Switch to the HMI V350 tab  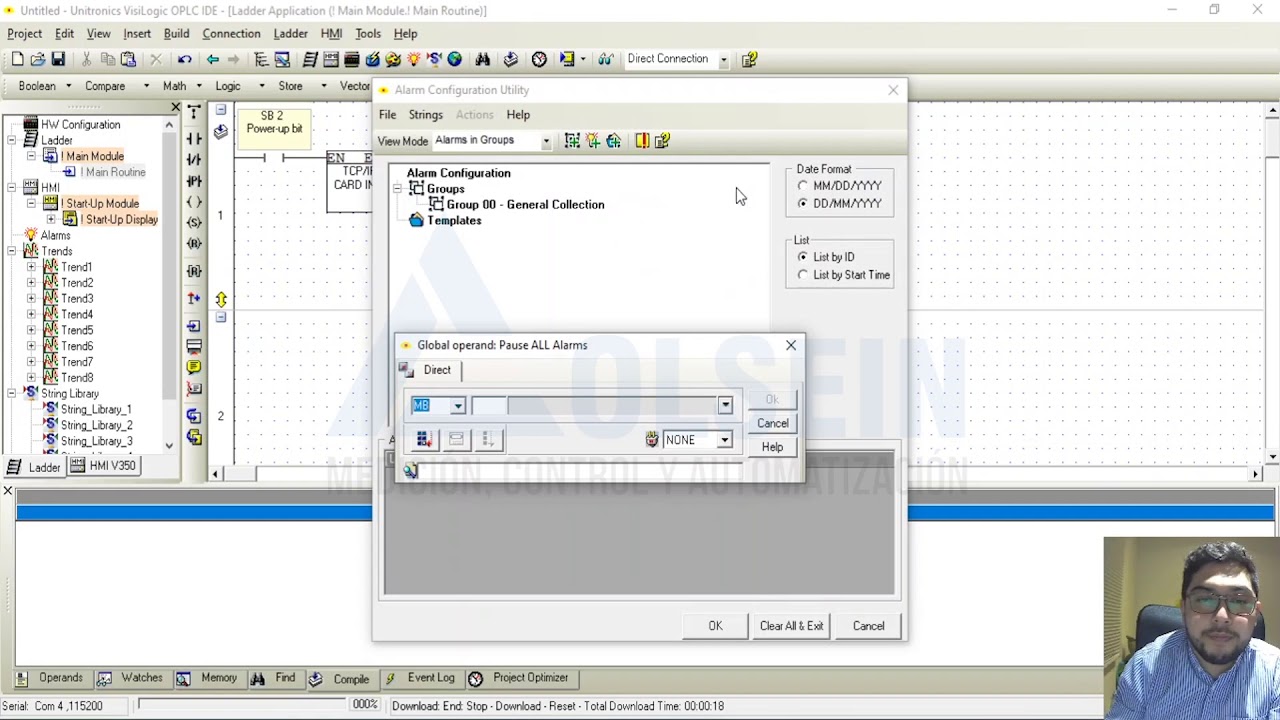(x=104, y=466)
